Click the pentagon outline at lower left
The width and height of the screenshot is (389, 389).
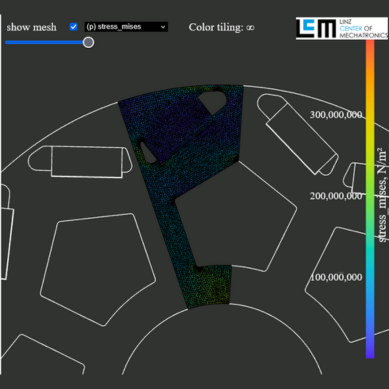[x=98, y=269]
